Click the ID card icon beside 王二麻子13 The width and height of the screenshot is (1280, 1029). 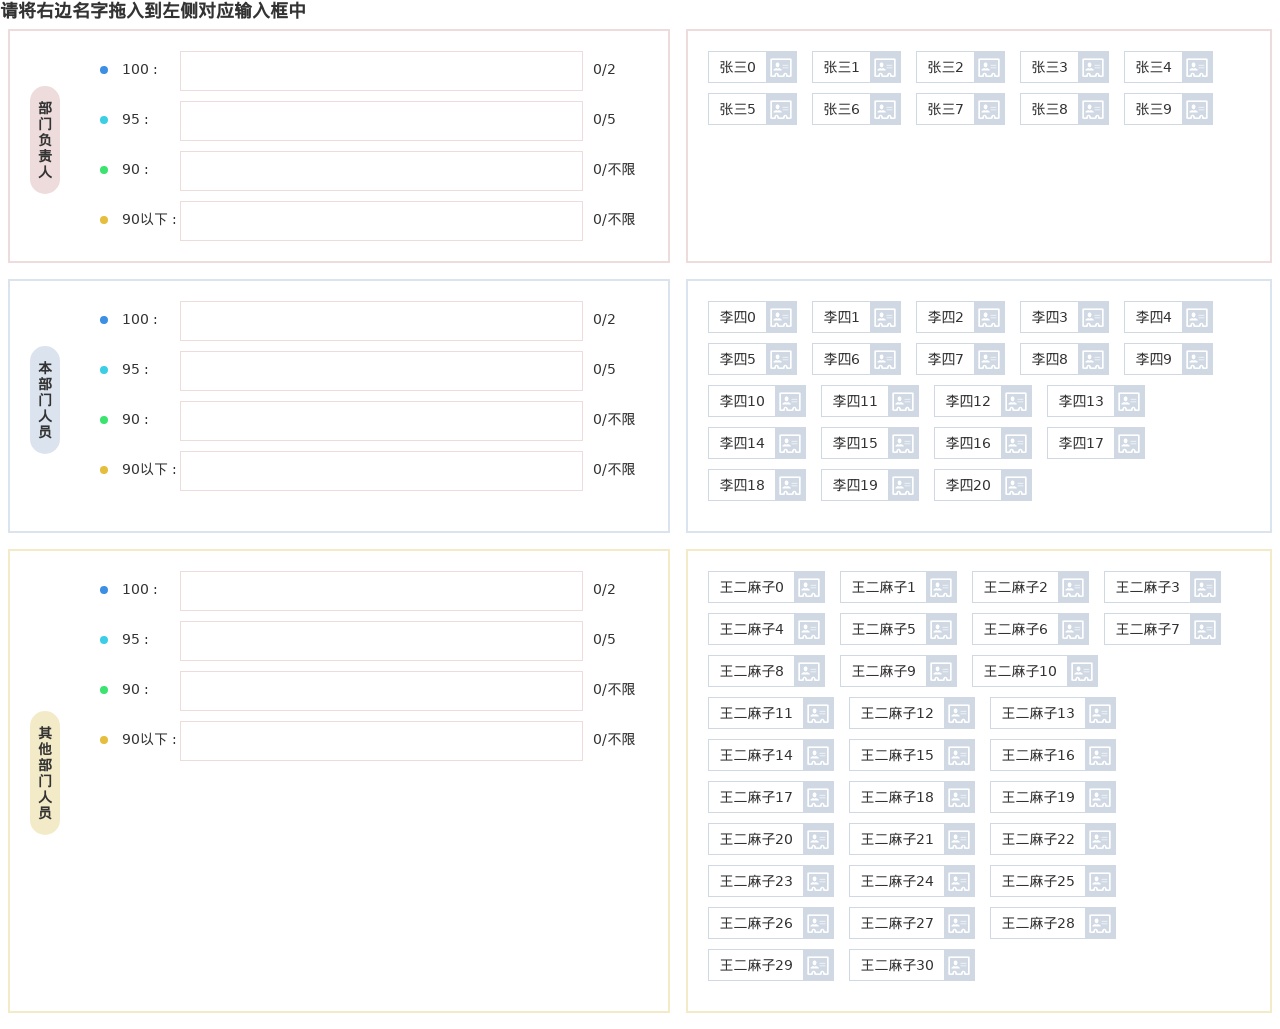point(1100,714)
